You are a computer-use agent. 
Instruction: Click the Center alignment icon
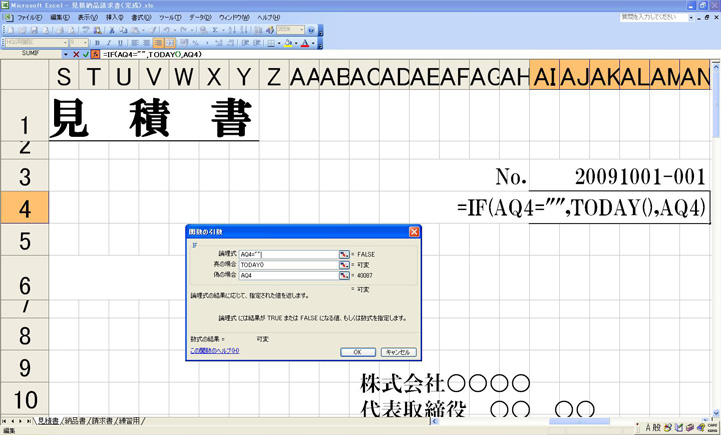(x=147, y=43)
